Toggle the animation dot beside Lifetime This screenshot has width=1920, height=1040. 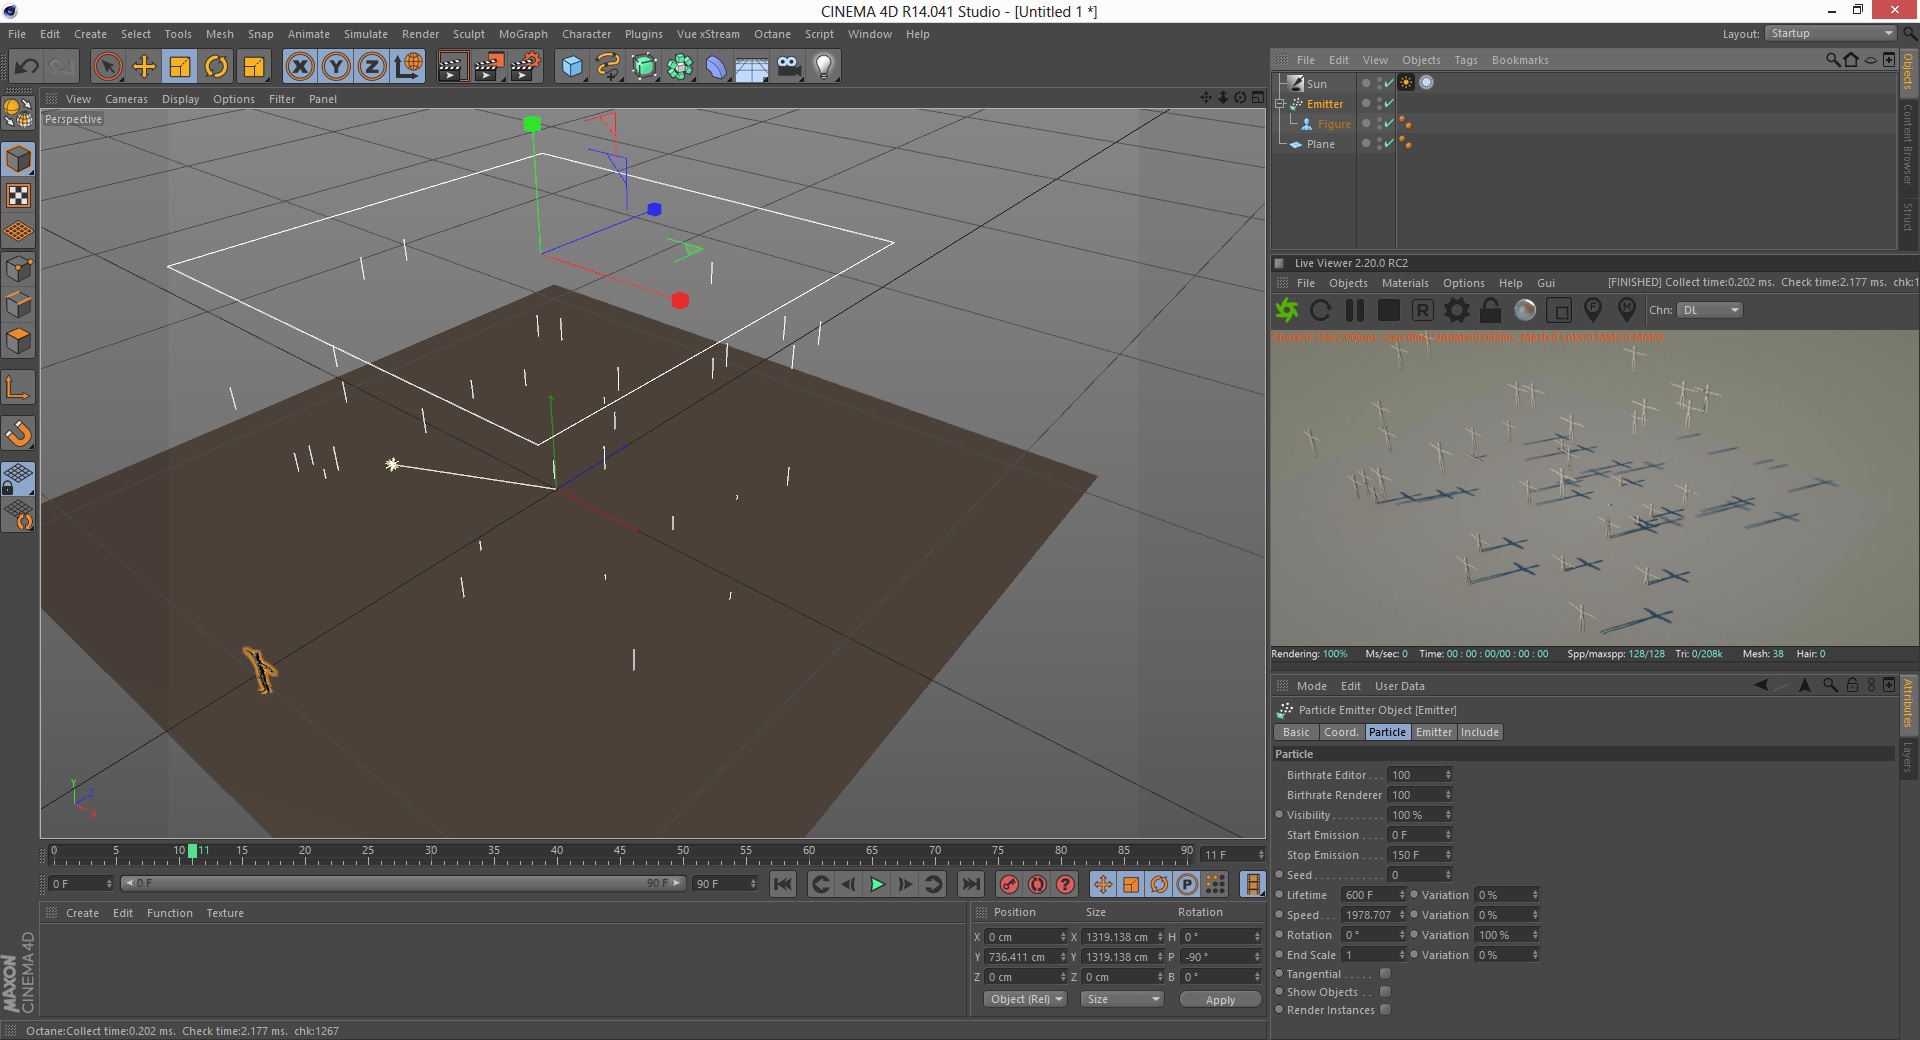click(1279, 895)
